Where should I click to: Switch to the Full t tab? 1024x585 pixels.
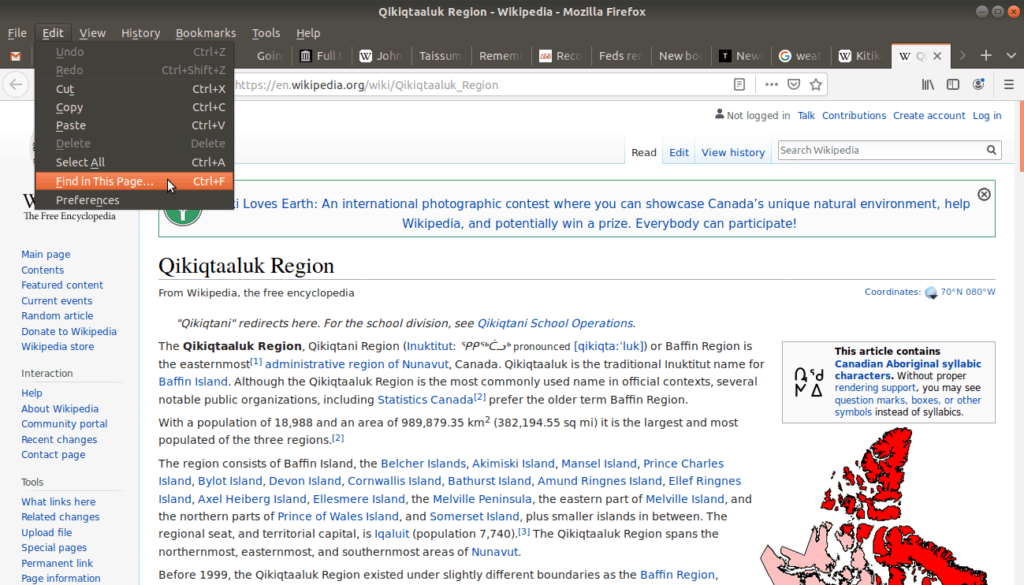321,56
